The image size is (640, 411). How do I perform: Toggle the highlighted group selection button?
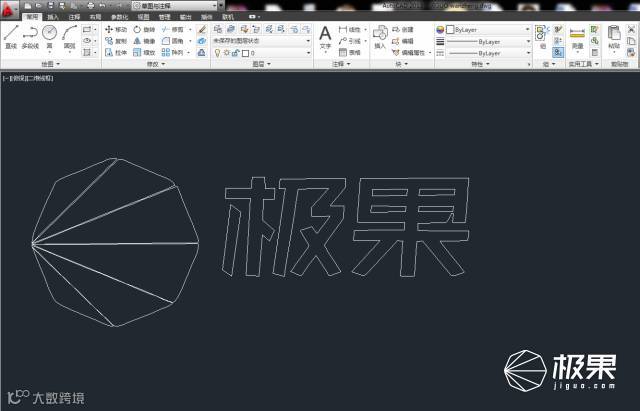coord(558,52)
